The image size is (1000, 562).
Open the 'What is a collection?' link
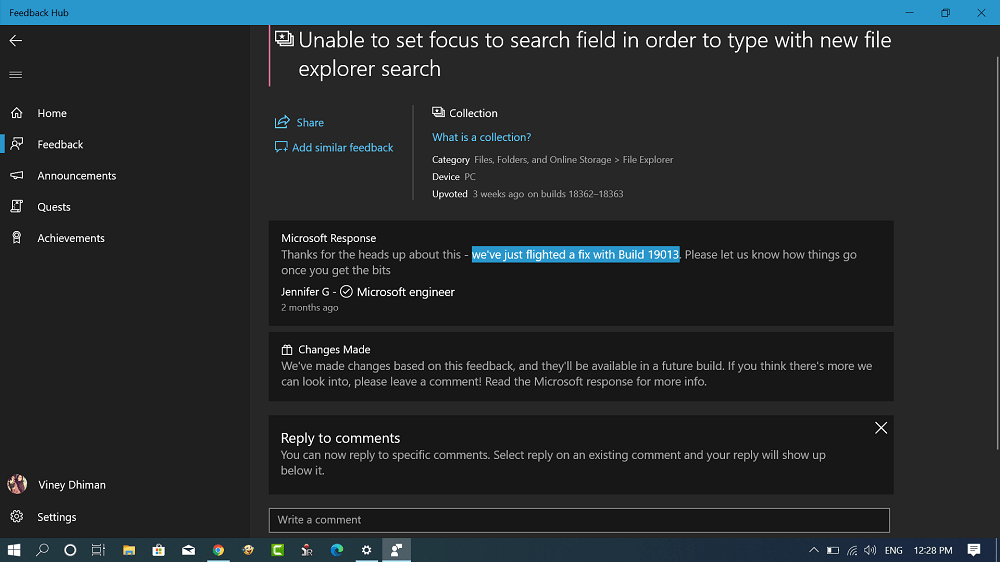coord(482,137)
